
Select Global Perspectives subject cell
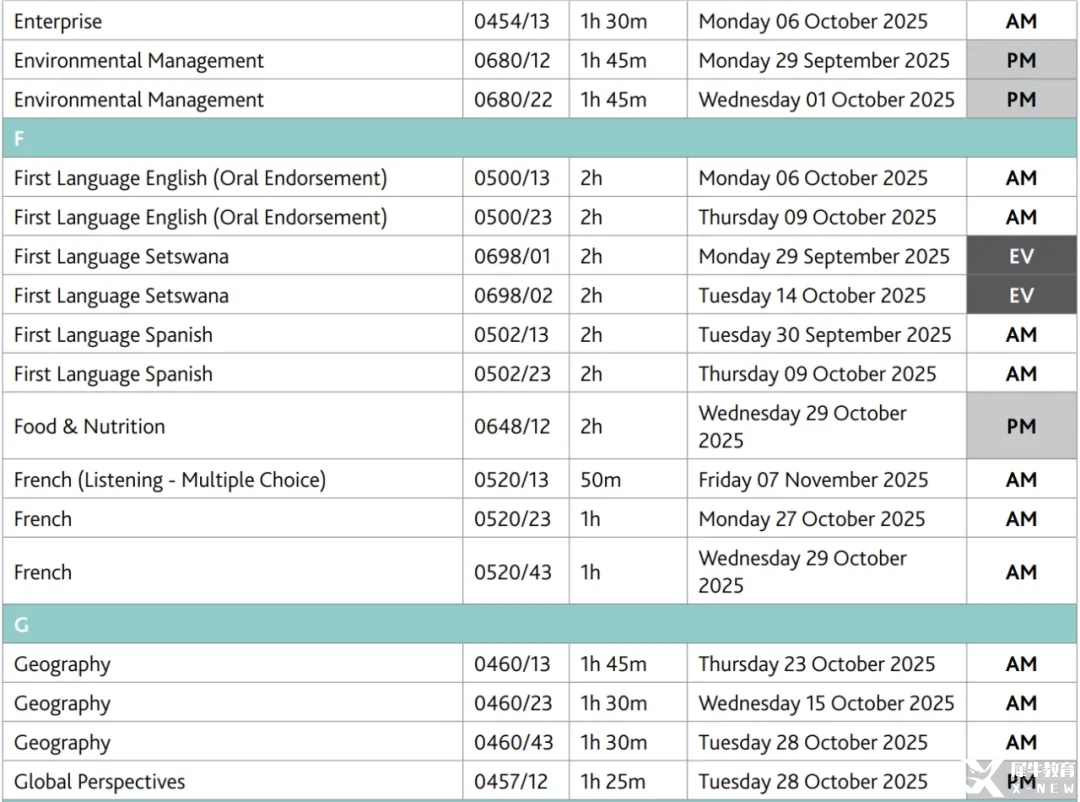click(x=100, y=782)
